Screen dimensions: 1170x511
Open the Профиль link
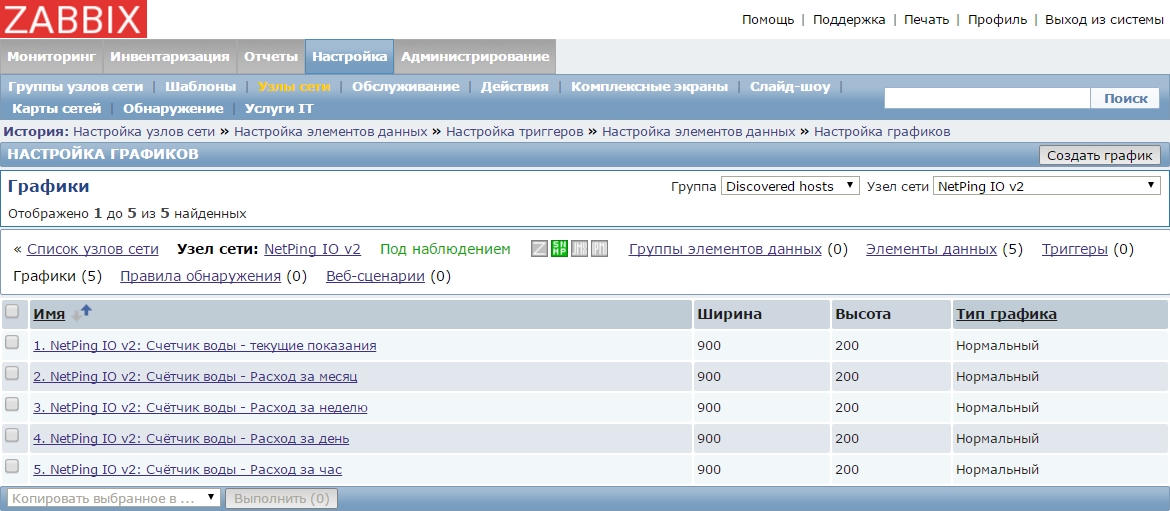pos(998,19)
